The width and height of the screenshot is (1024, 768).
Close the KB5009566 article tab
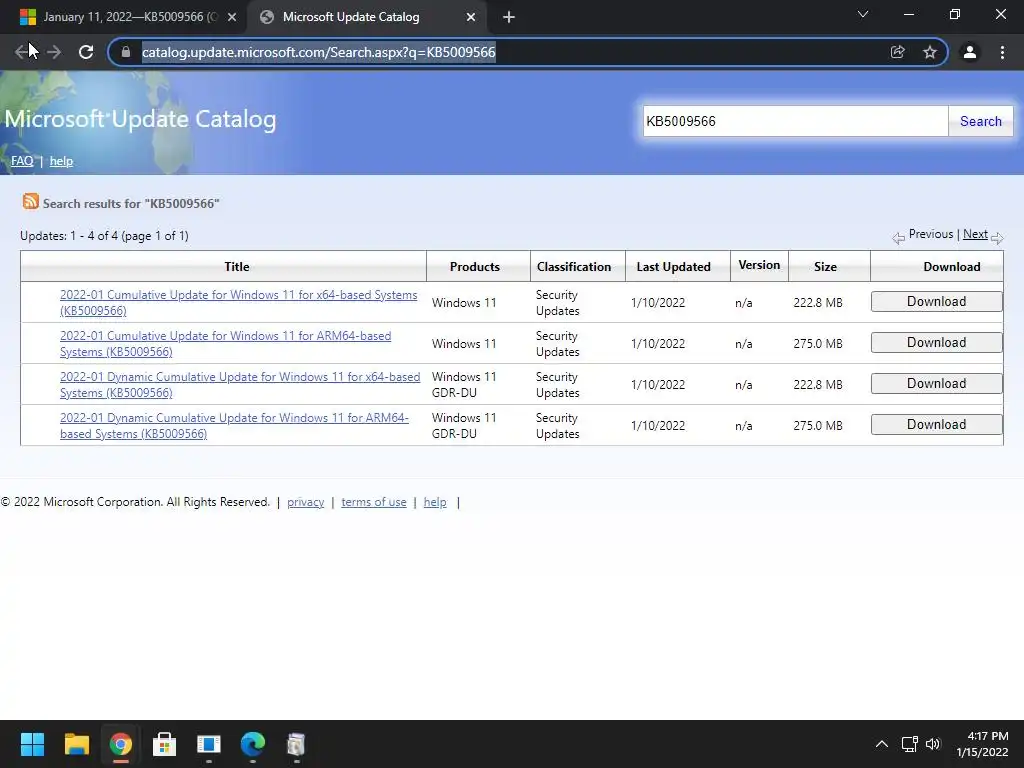pyautogui.click(x=232, y=18)
